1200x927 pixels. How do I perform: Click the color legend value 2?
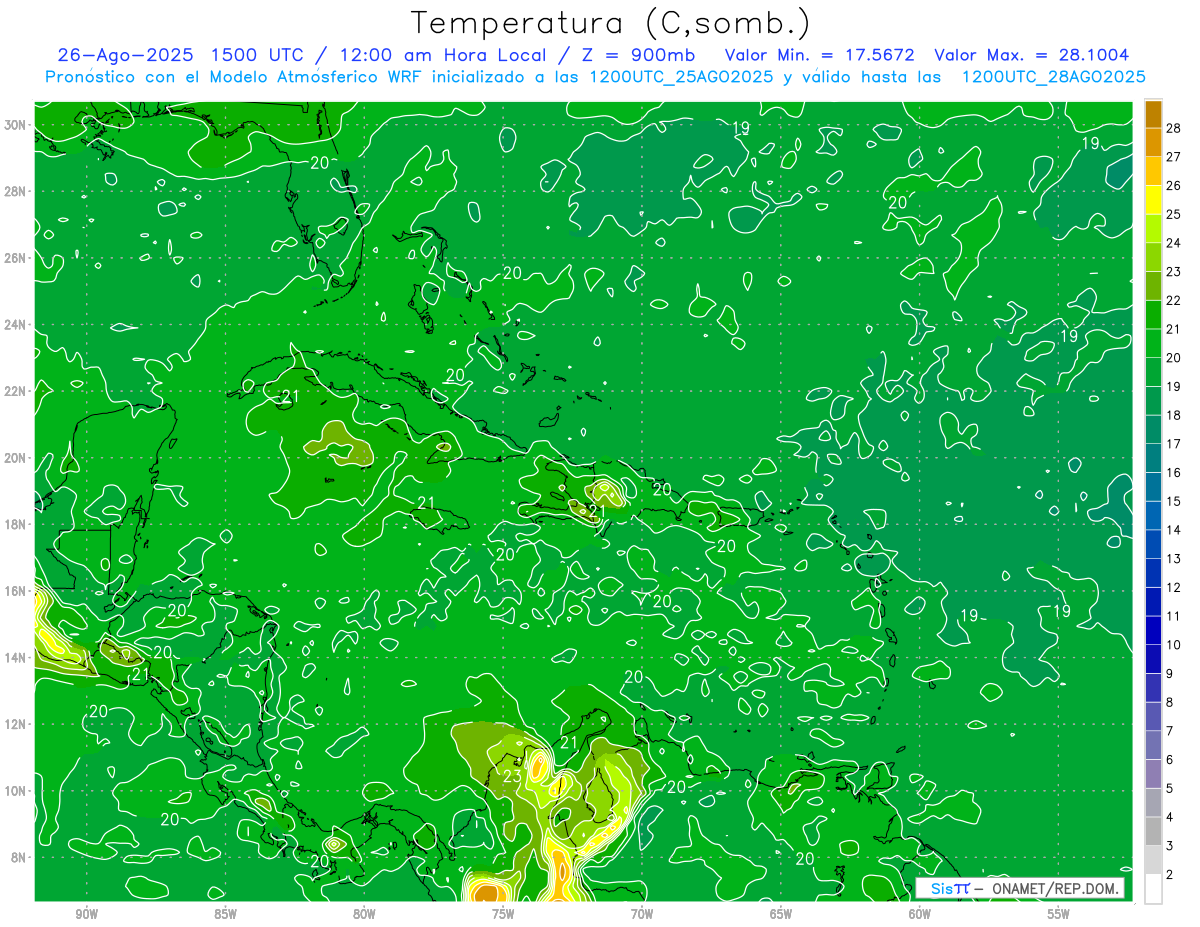1170,874
